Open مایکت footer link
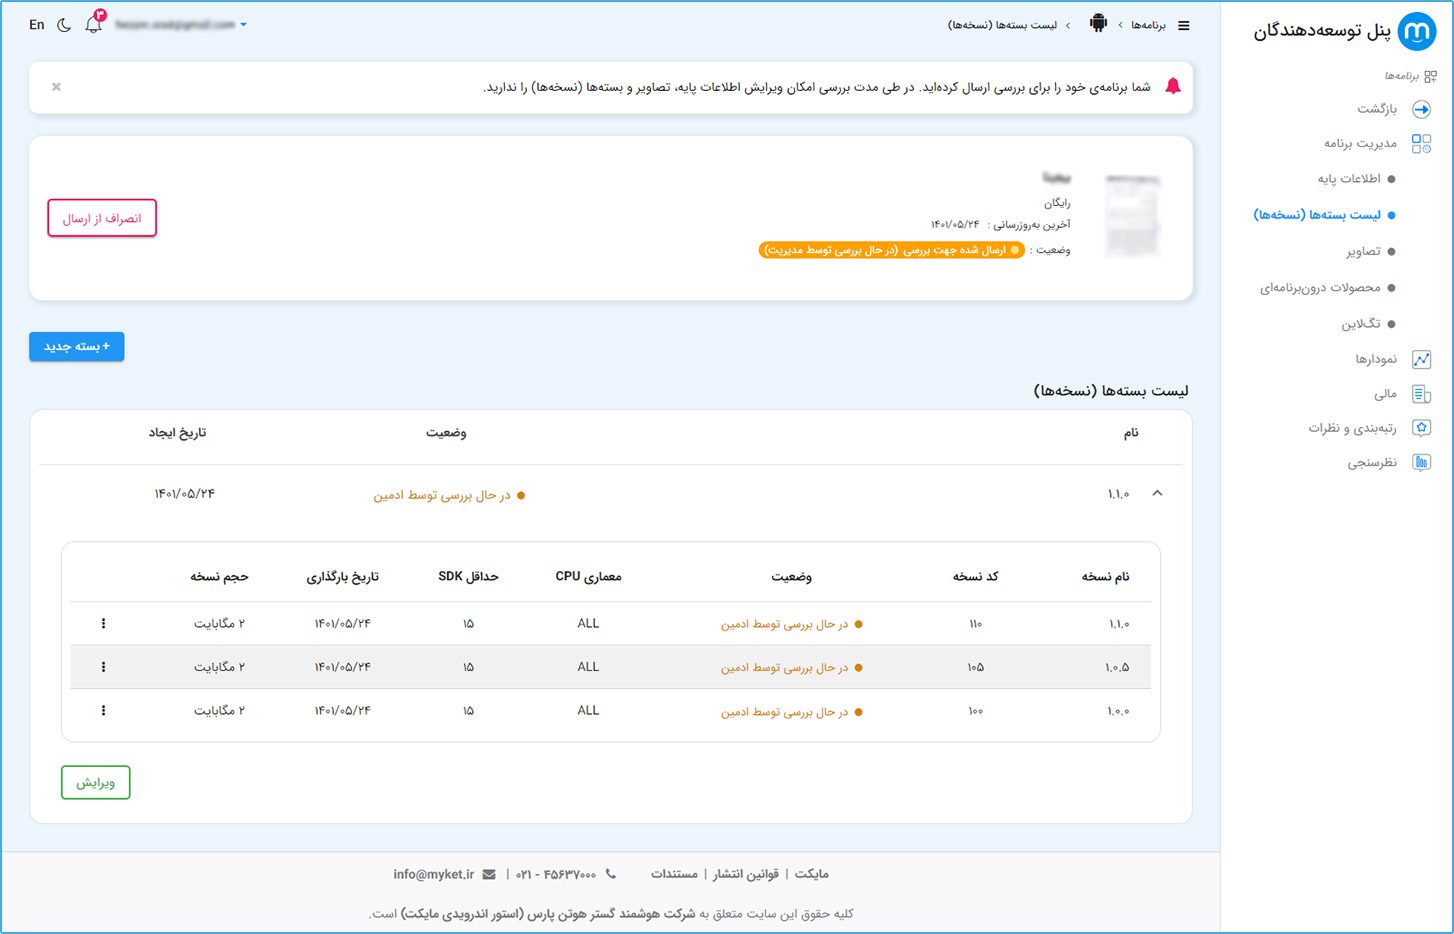The height and width of the screenshot is (934, 1454). point(811,874)
